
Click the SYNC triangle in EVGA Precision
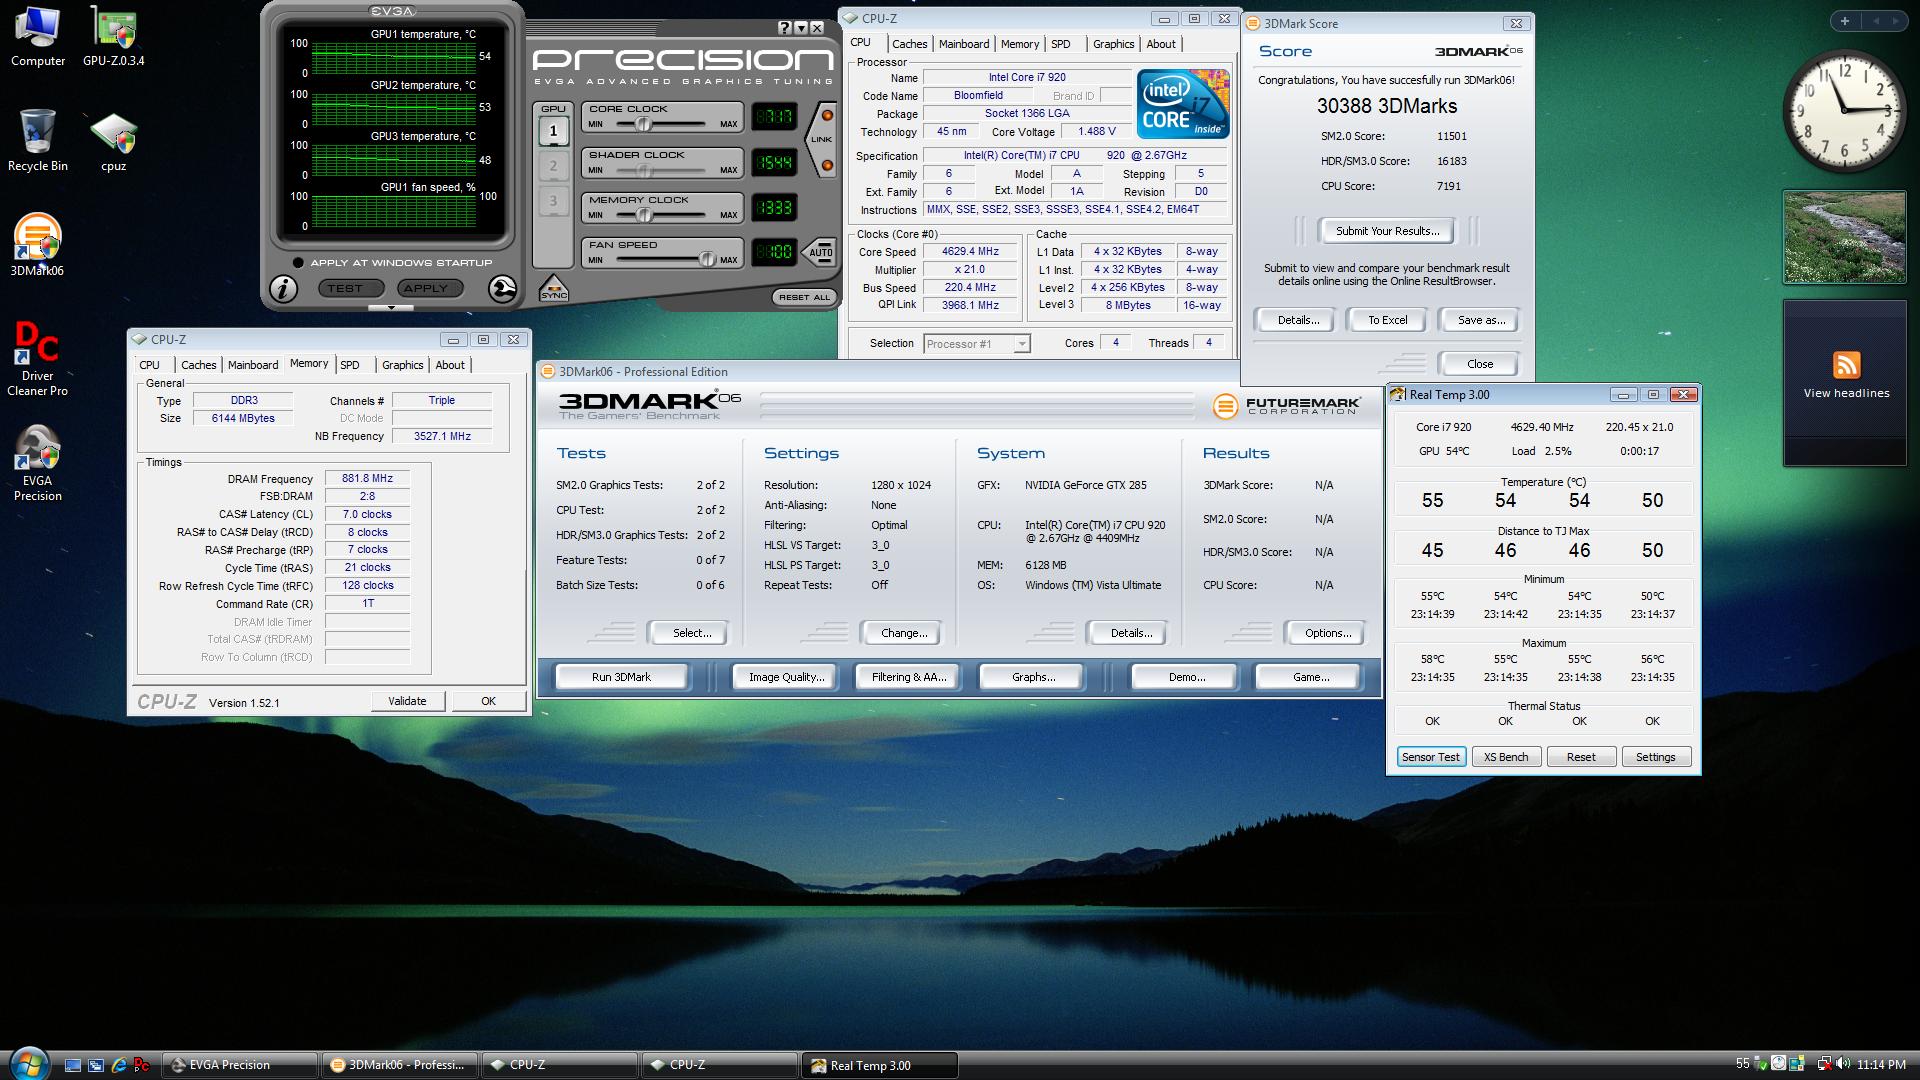[x=553, y=288]
